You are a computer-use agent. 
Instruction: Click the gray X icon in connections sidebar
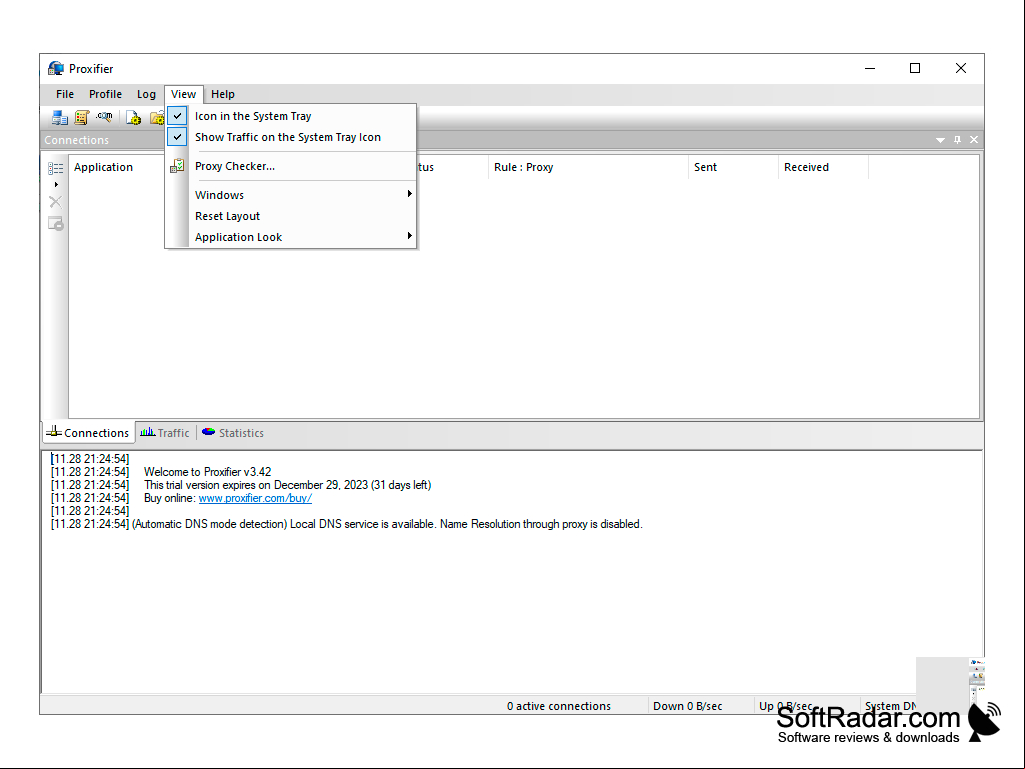pos(56,202)
